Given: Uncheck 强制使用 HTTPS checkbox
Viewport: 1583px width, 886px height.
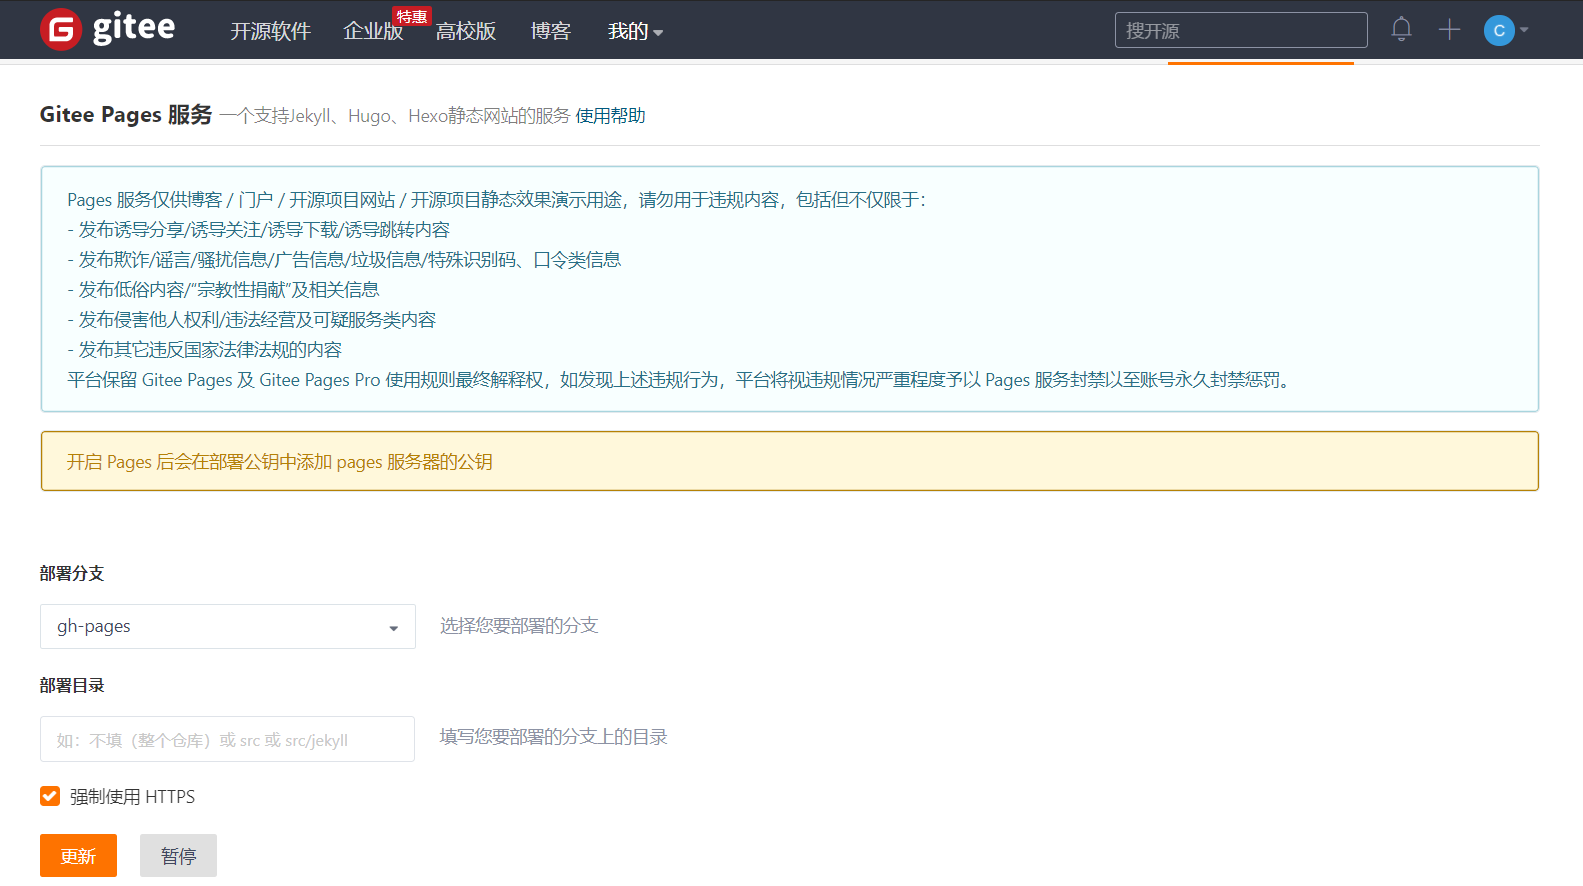Looking at the screenshot, I should click(x=50, y=796).
